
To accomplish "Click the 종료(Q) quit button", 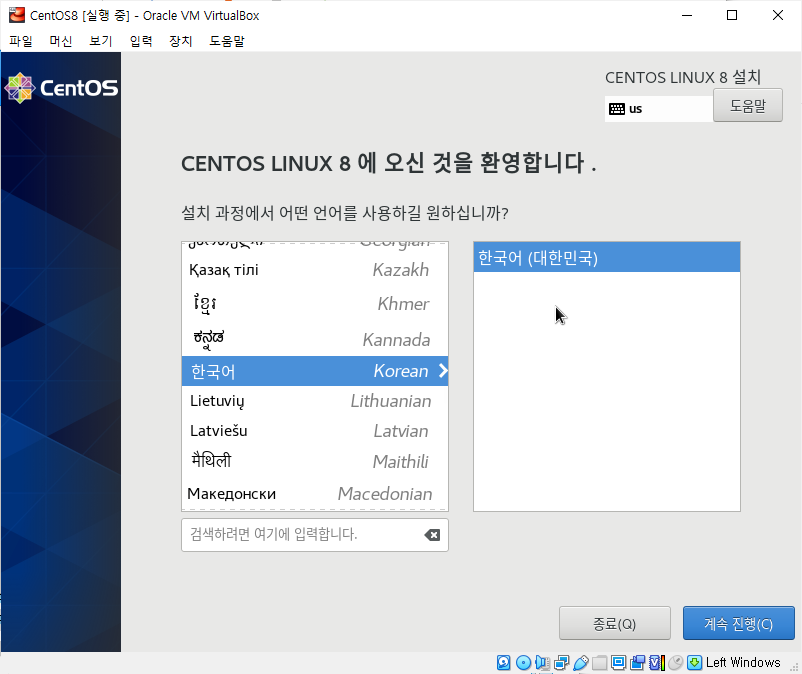I will coord(614,623).
